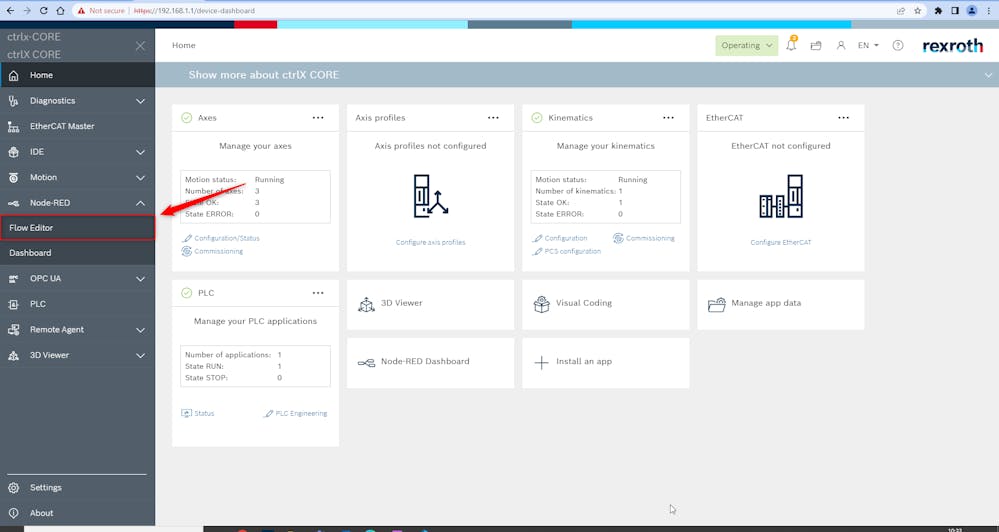Bookmark page with star icon
Screen dimensions: 999x532
click(917, 10)
